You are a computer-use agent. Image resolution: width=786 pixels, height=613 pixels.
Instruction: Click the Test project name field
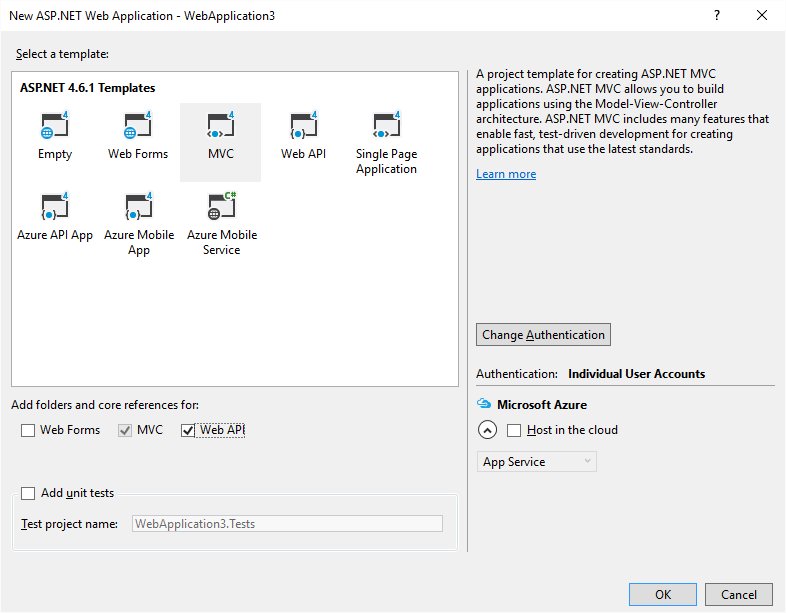point(287,524)
